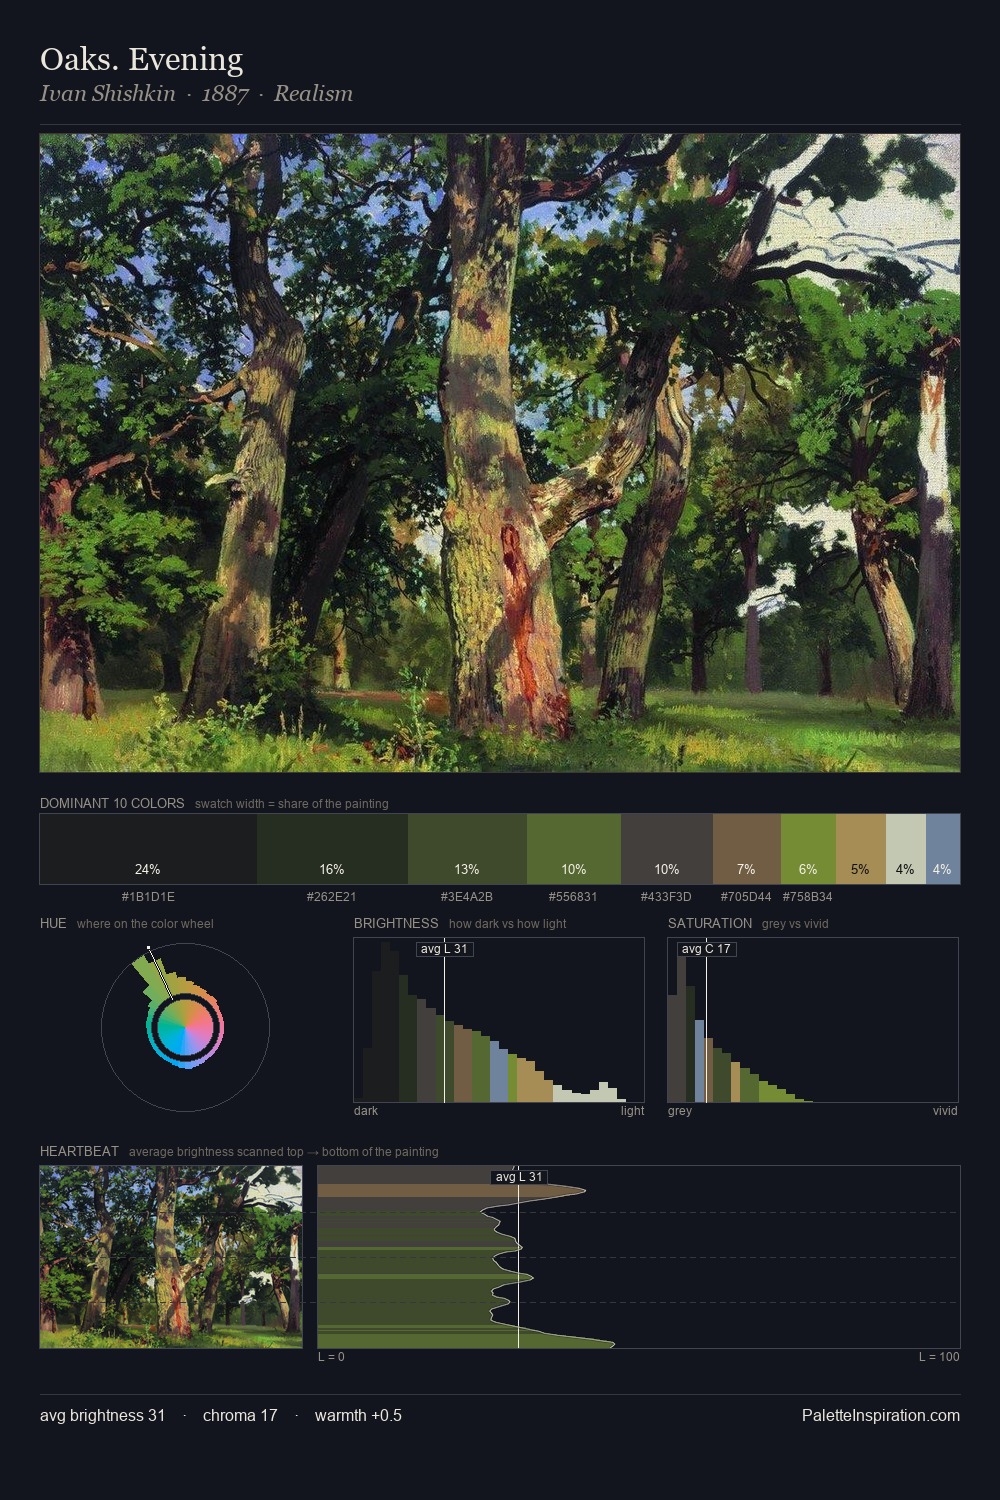The height and width of the screenshot is (1500, 1000).
Task: Click the hue color wheel chart
Action: pyautogui.click(x=185, y=1027)
